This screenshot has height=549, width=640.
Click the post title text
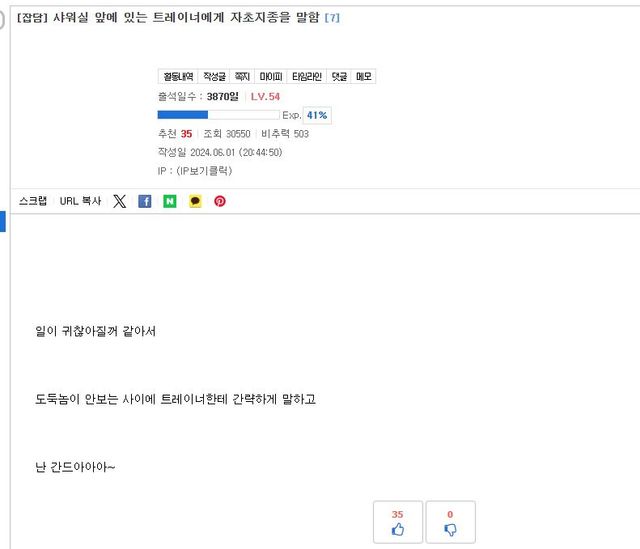click(x=168, y=18)
